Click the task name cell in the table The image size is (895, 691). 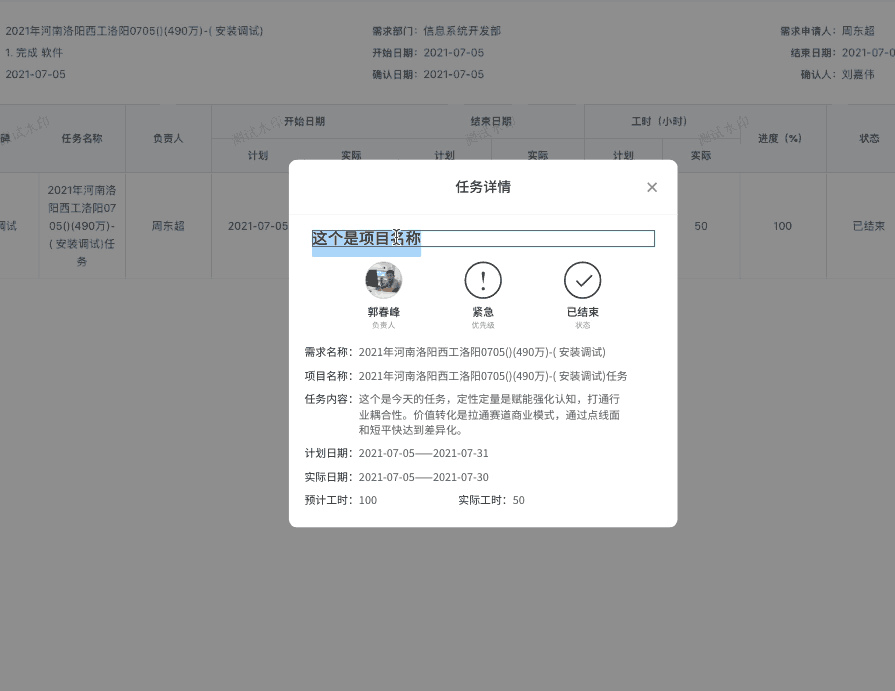click(82, 226)
